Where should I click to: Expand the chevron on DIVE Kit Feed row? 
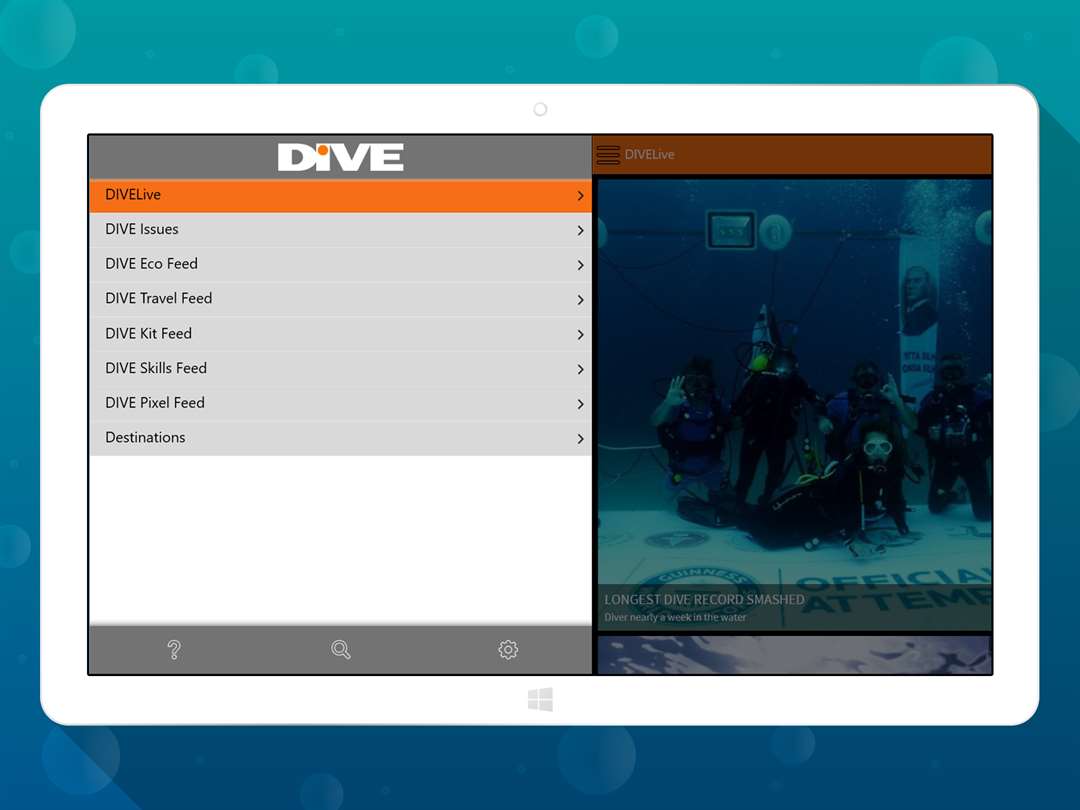point(581,335)
